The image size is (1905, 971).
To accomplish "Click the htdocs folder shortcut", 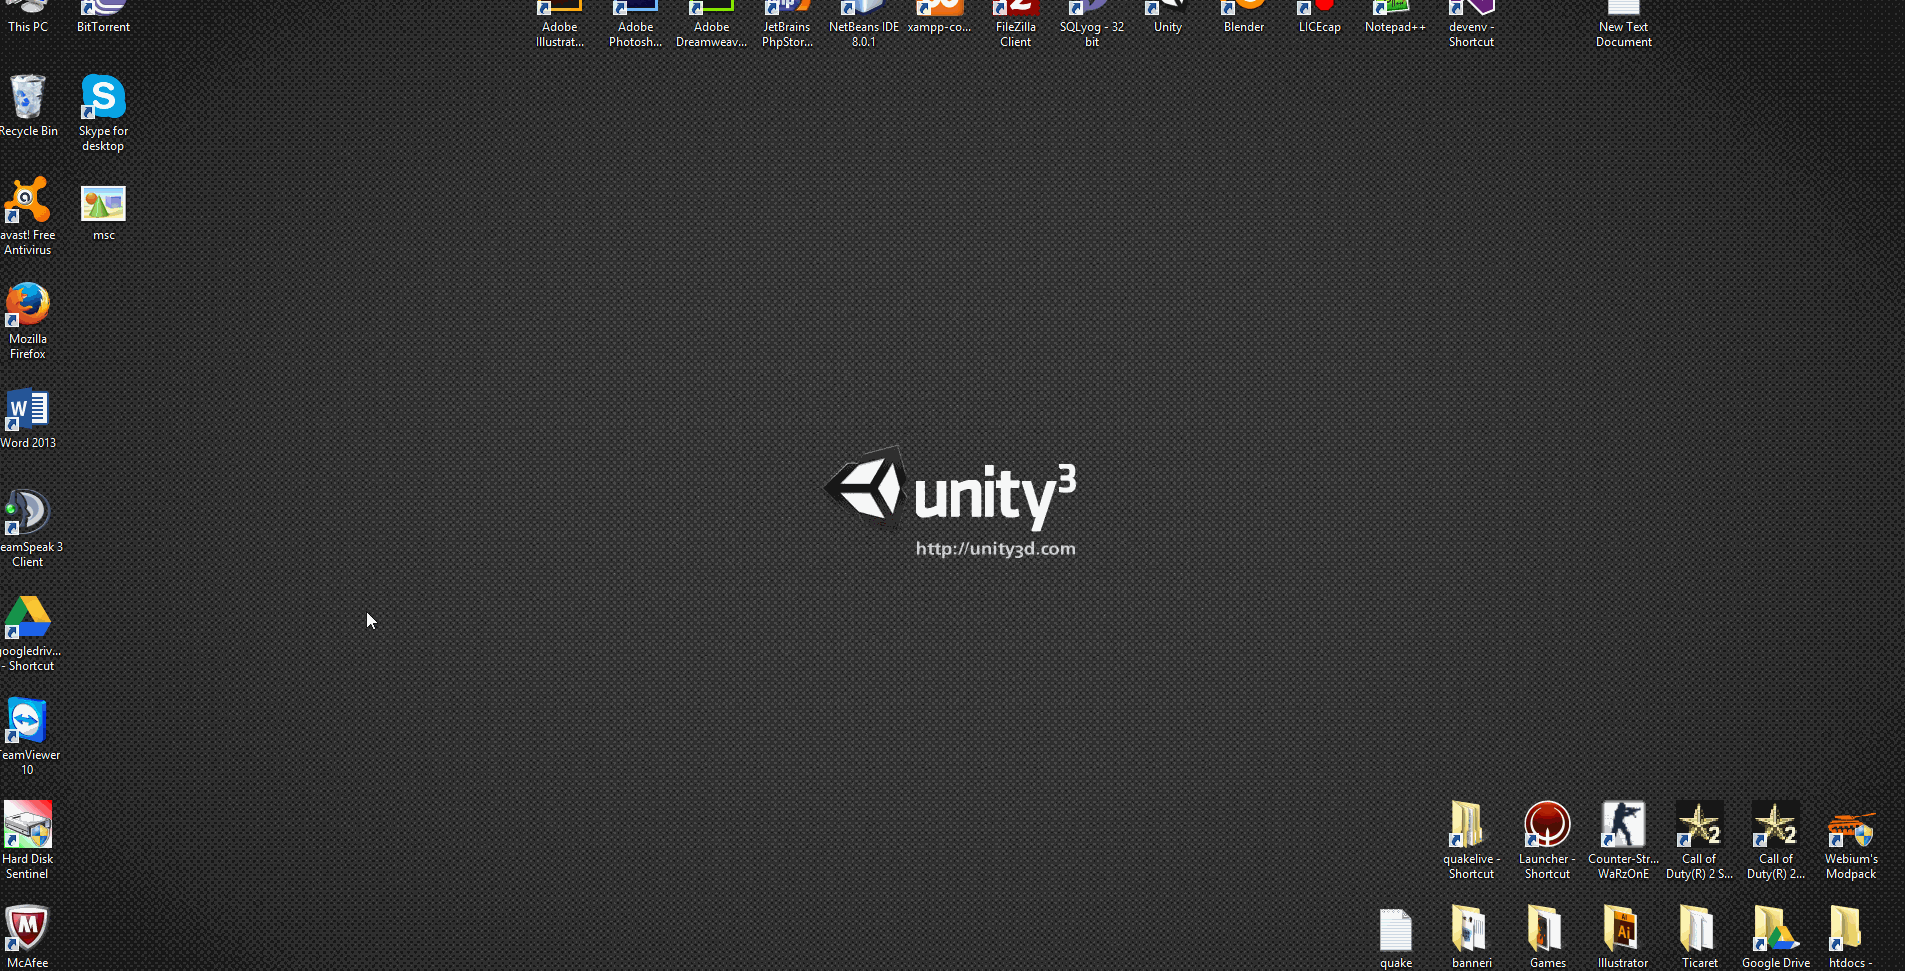I will 1852,937.
